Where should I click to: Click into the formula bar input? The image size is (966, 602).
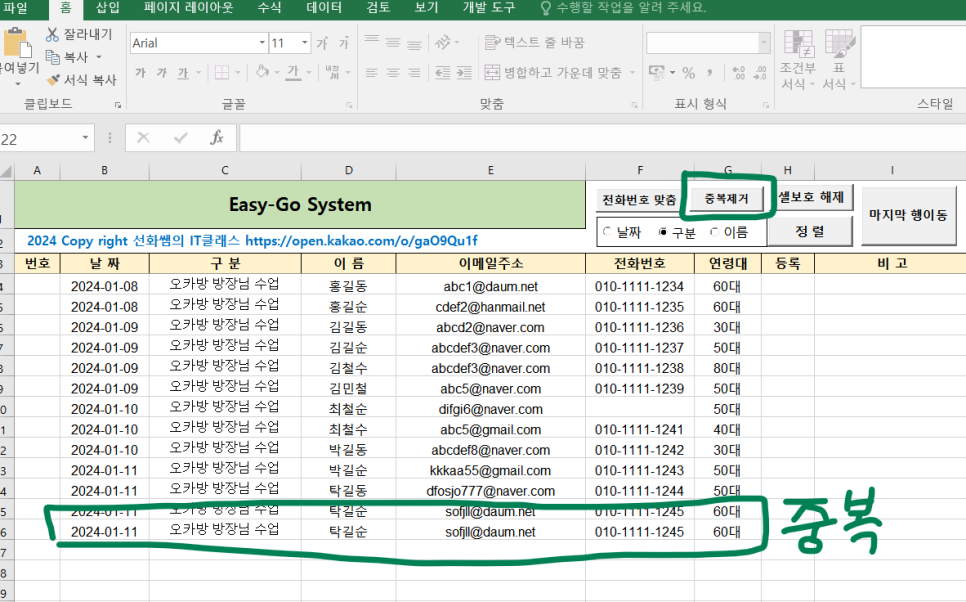click(603, 137)
